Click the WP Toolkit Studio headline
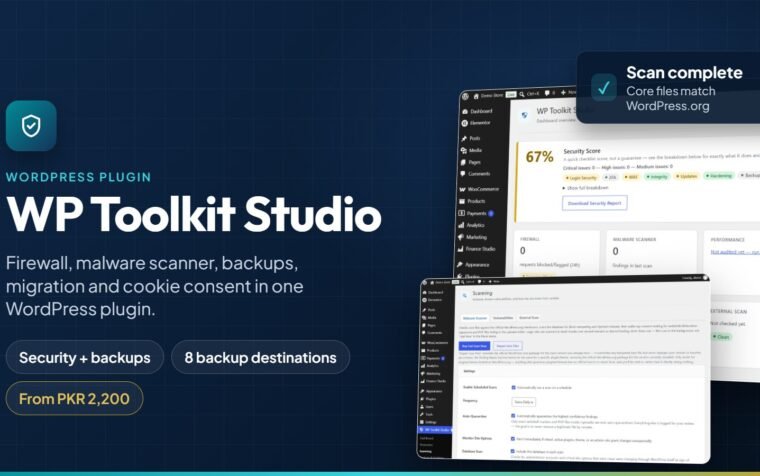 [194, 214]
